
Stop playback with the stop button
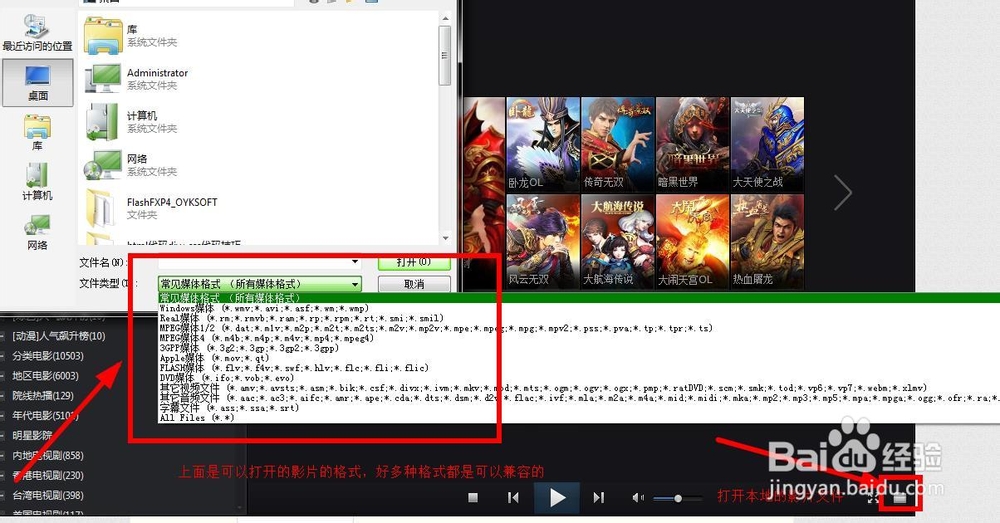click(473, 497)
